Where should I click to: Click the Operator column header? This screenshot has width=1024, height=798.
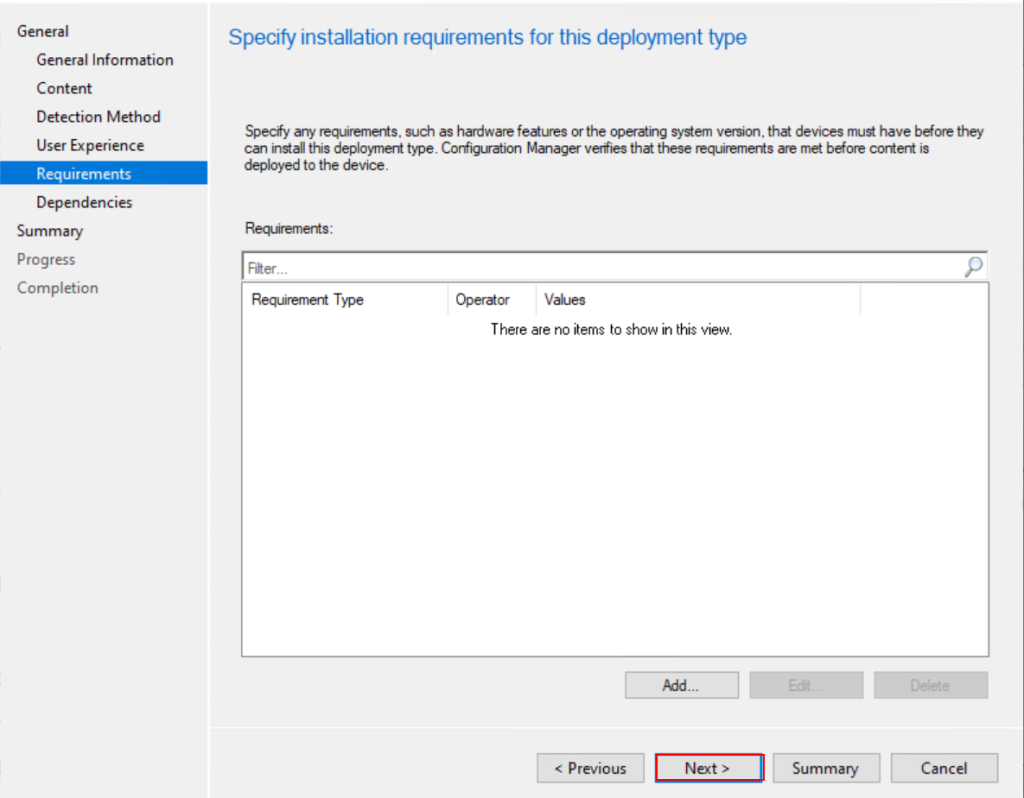483,300
